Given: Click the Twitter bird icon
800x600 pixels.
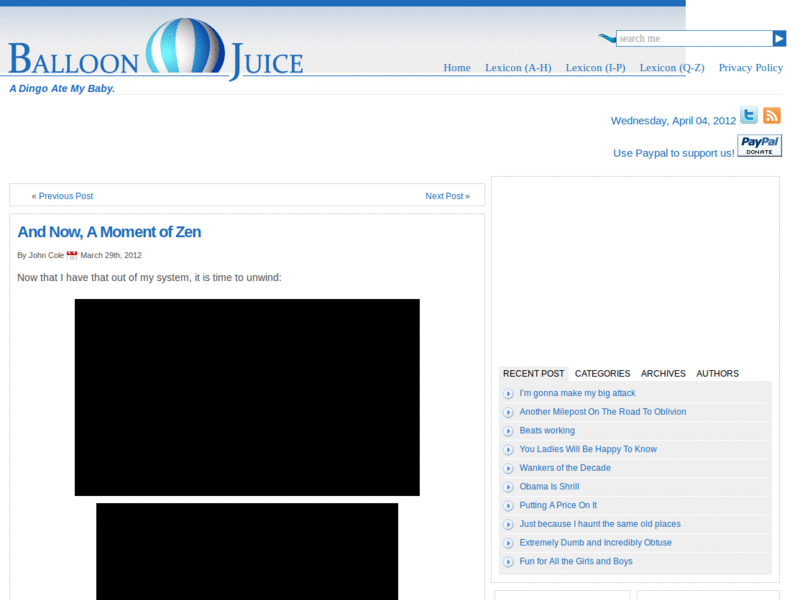Looking at the screenshot, I should click(748, 116).
